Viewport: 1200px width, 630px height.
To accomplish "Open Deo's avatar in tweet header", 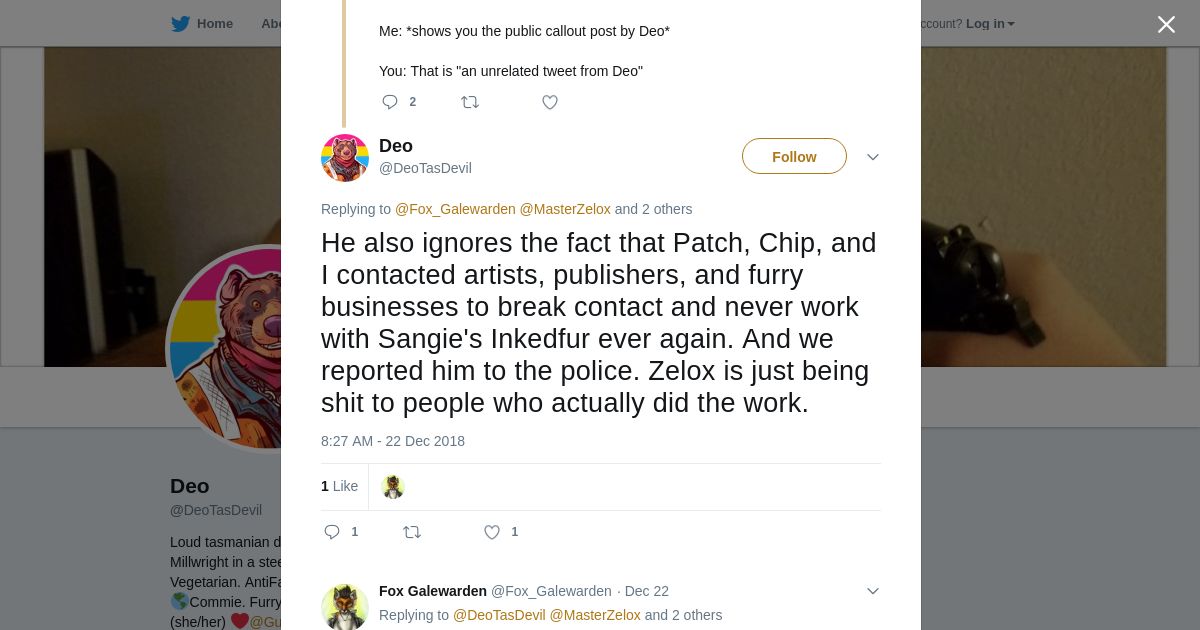I will (x=345, y=157).
